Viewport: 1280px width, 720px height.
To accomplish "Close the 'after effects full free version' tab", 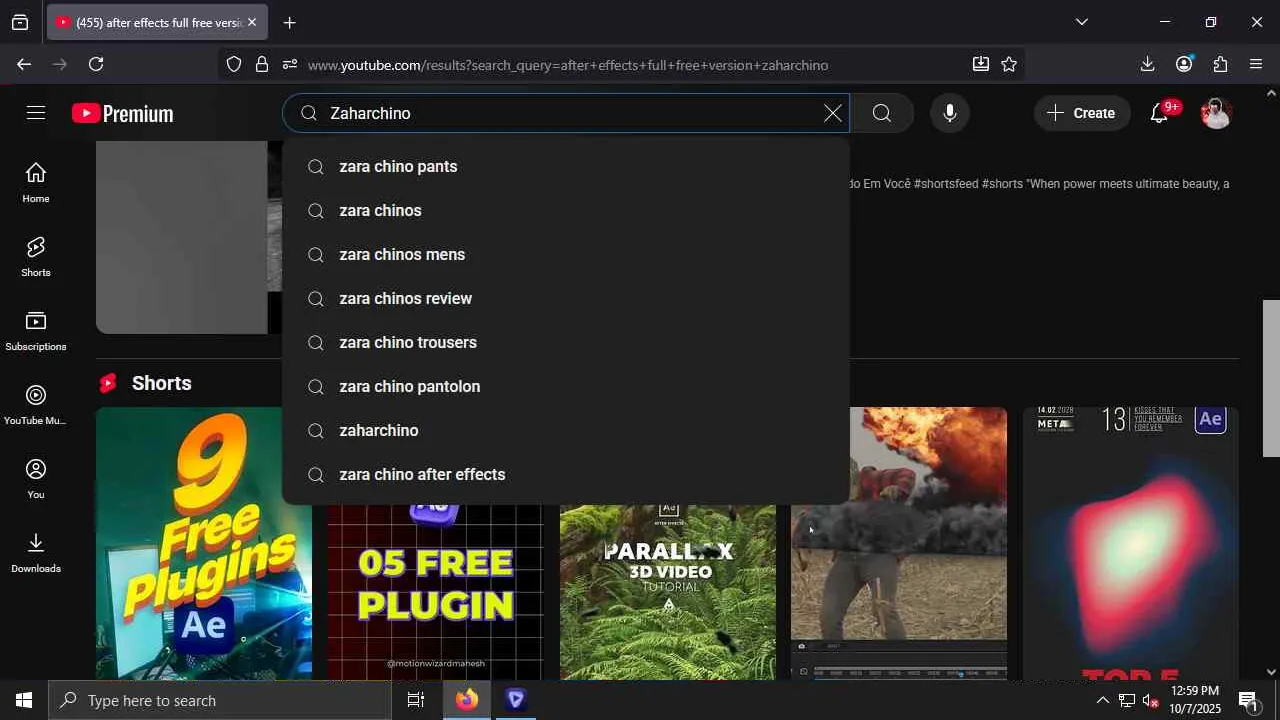I will pyautogui.click(x=251, y=22).
